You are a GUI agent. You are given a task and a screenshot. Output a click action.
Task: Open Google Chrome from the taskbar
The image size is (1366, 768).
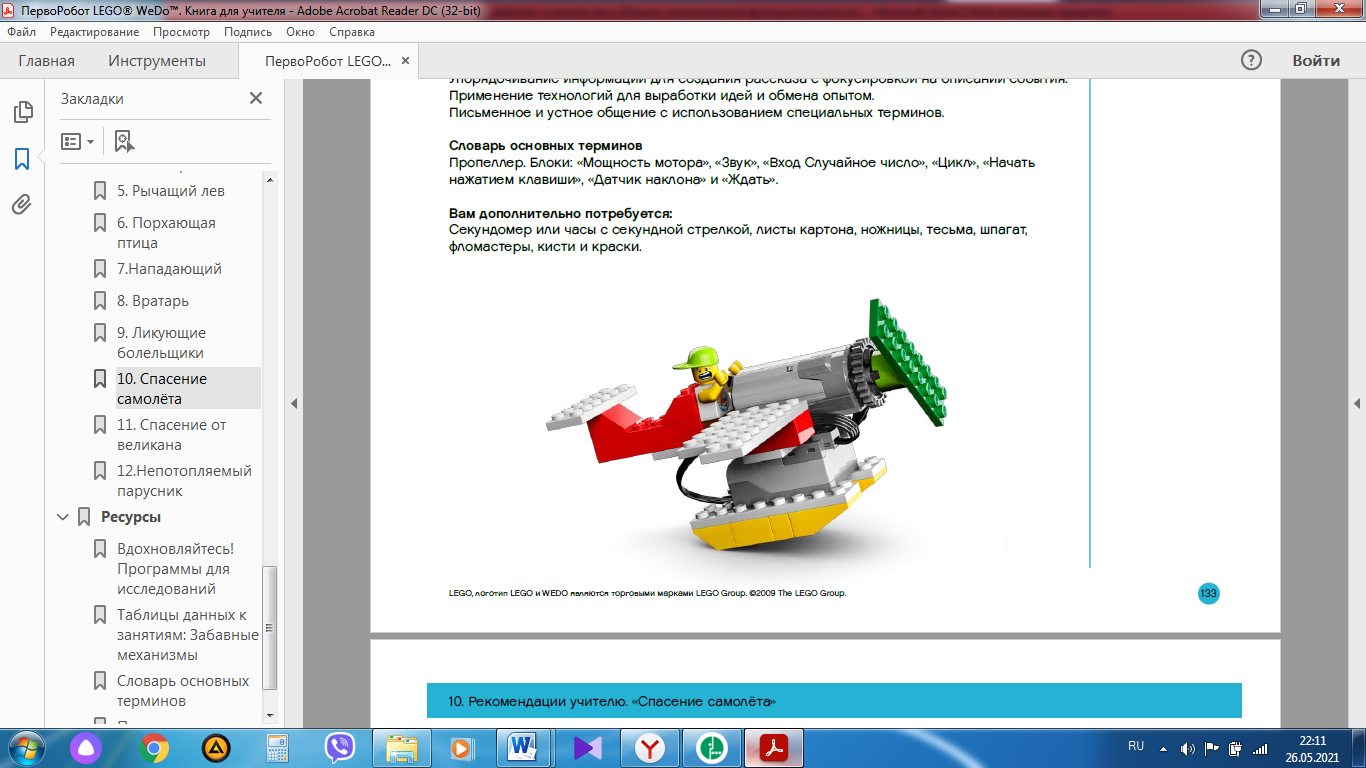coord(154,748)
